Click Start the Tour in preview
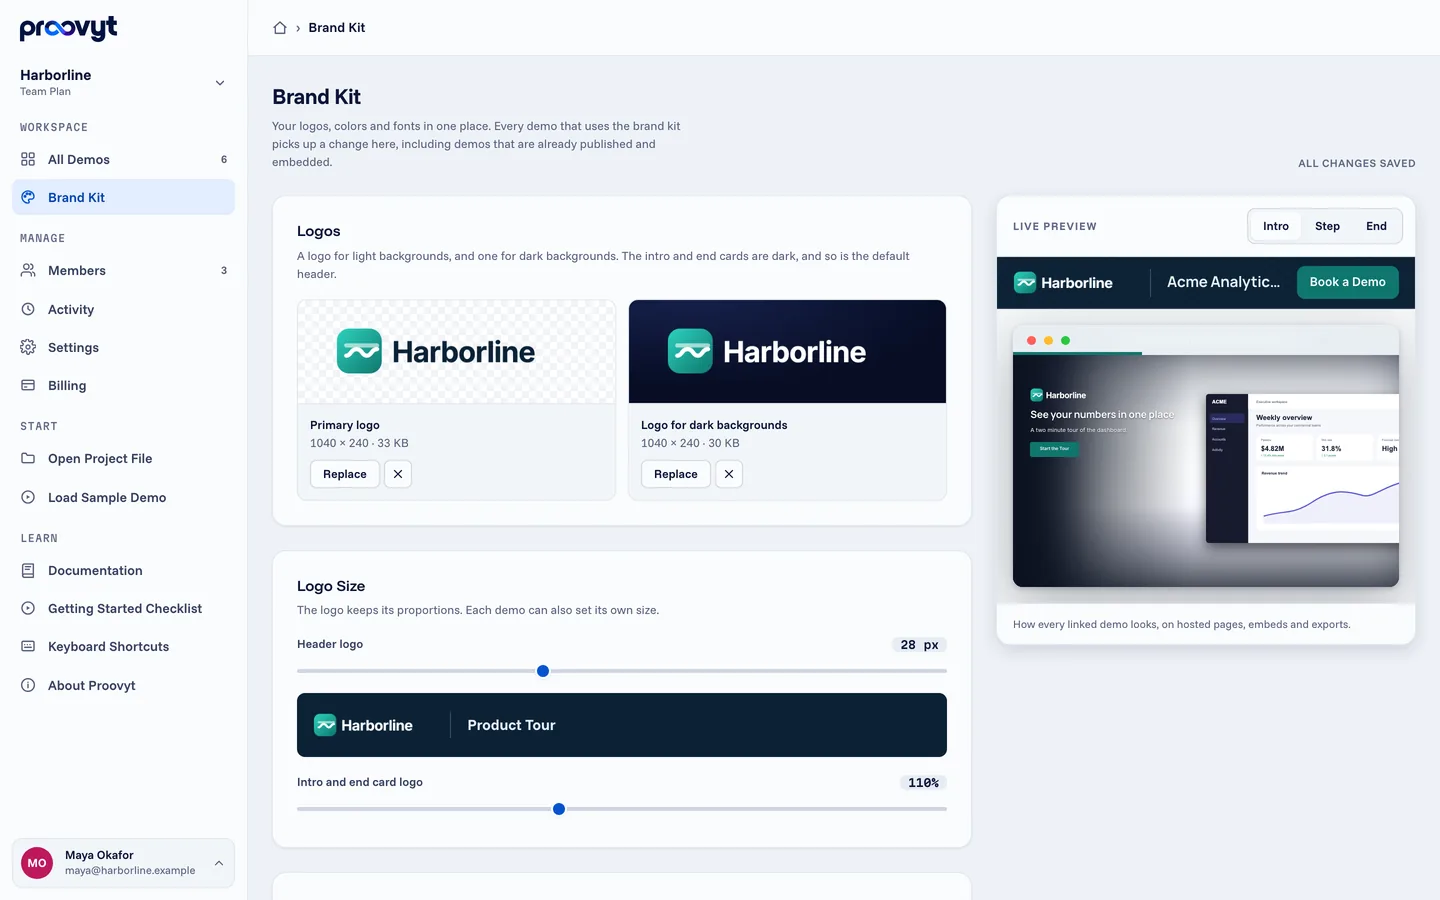The image size is (1440, 900). (x=1054, y=449)
